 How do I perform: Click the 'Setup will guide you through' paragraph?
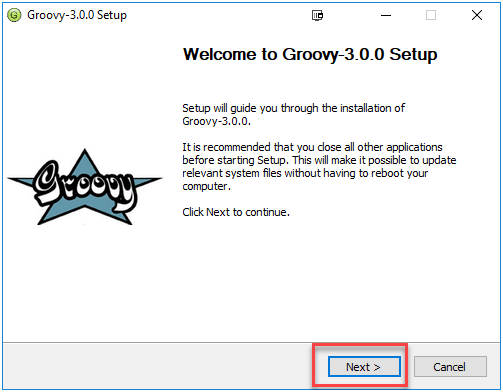click(x=293, y=114)
